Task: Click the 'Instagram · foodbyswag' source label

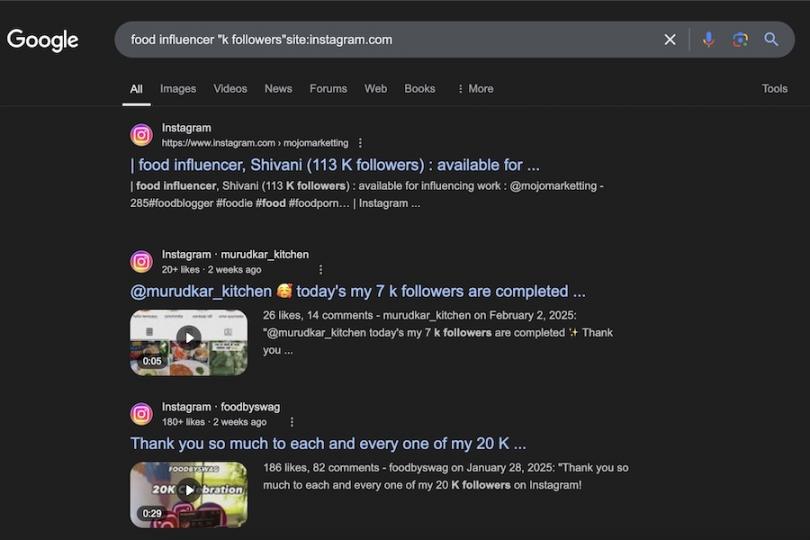Action: (221, 407)
